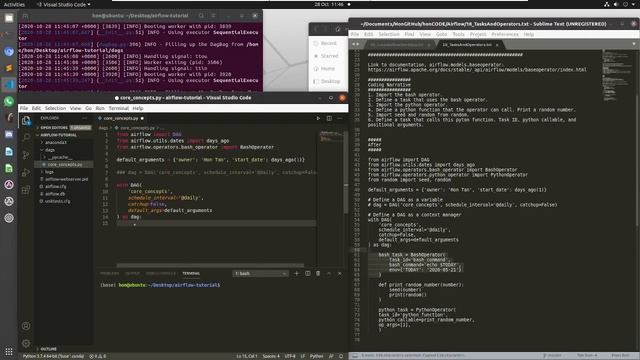Screen dimensions: 640x360
Task: Click errors and warnings count in status bar
Action: (98, 356)
